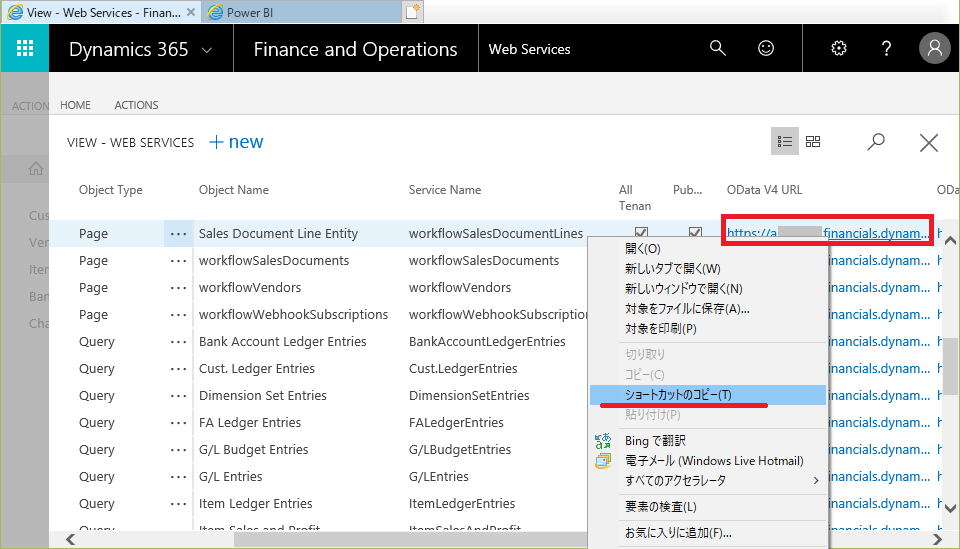Click the home icon in left sidebar
The height and width of the screenshot is (549, 960).
[x=36, y=168]
